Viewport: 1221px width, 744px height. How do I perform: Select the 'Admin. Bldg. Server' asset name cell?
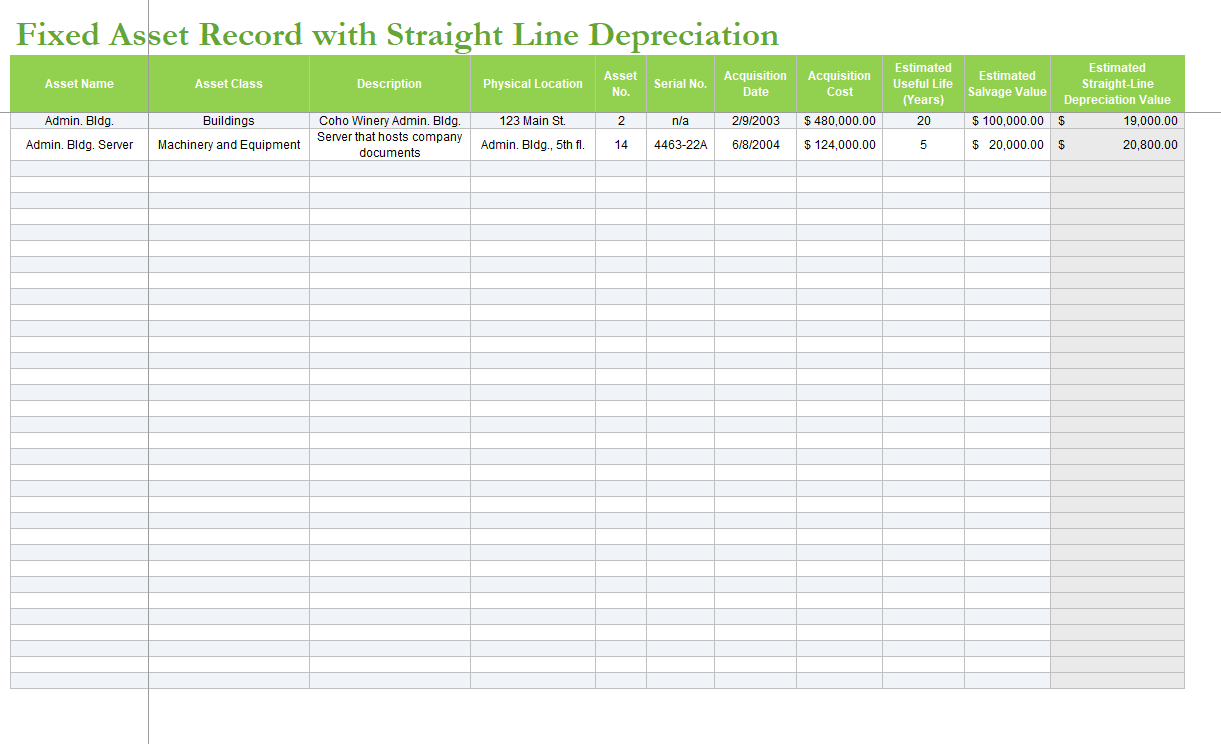[79, 145]
